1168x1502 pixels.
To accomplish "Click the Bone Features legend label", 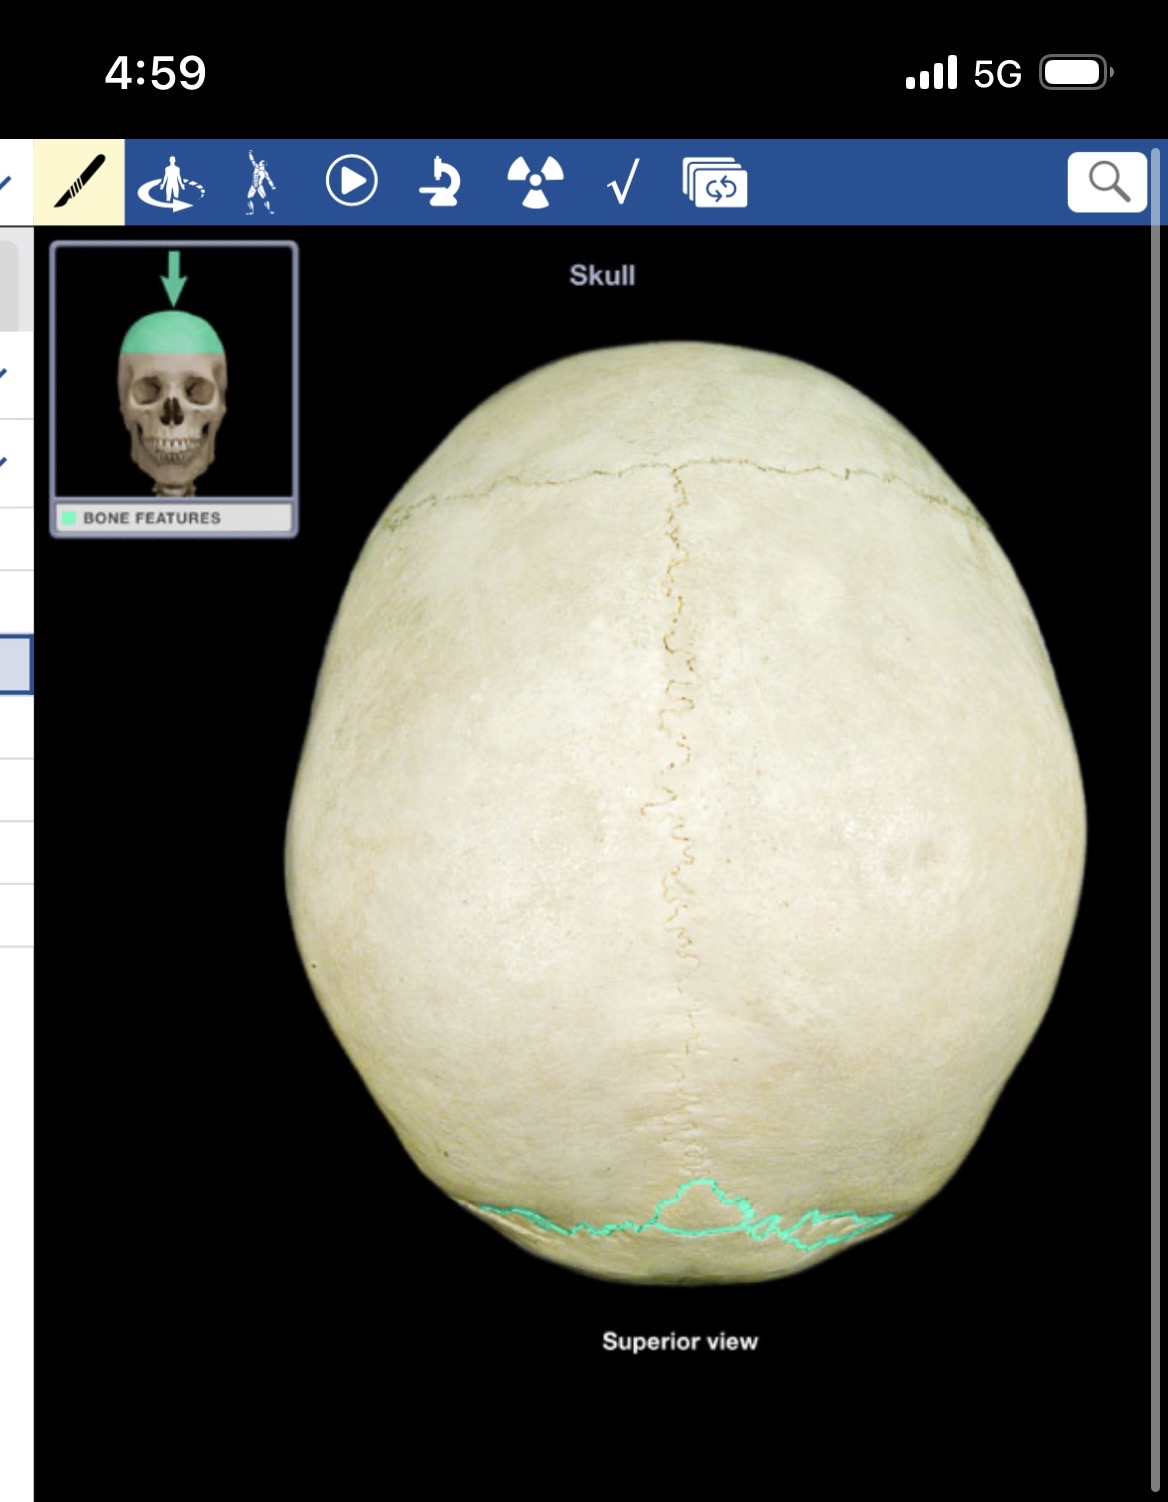I will tap(152, 518).
